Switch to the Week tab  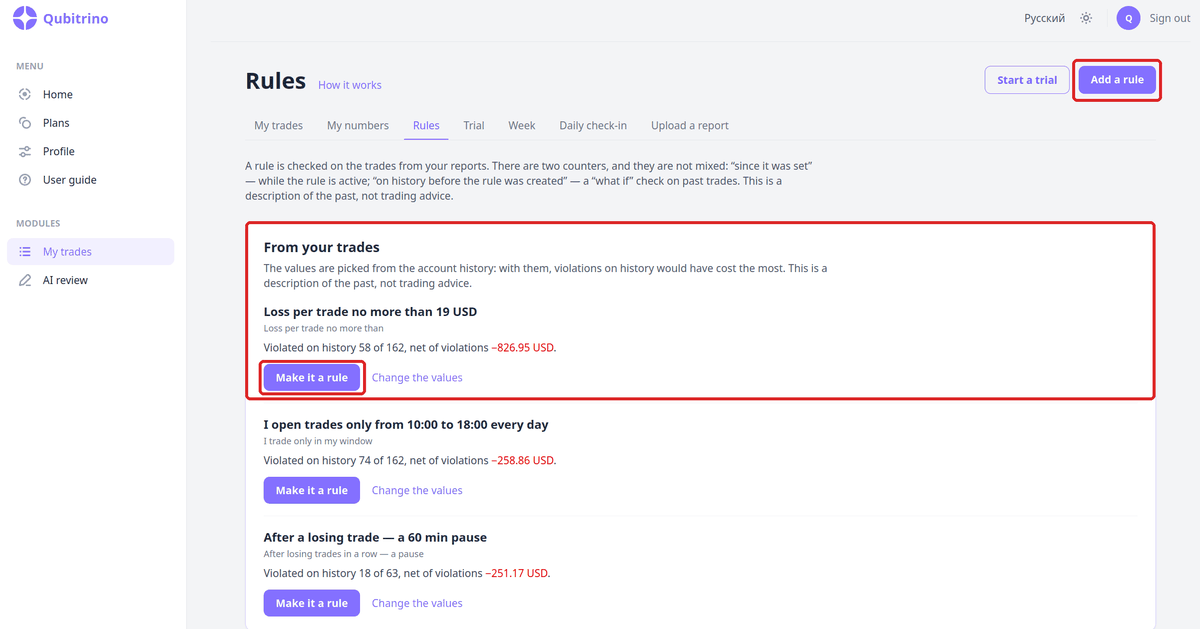[x=522, y=126]
